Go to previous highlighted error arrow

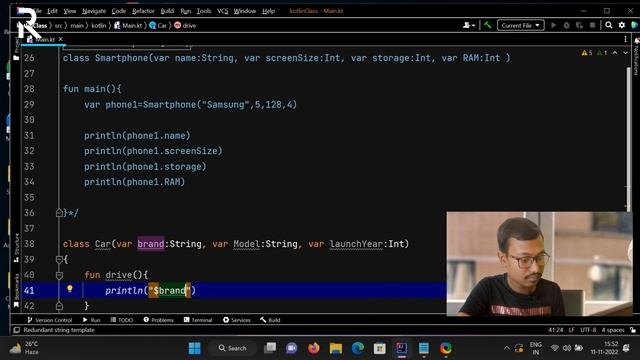615,53
